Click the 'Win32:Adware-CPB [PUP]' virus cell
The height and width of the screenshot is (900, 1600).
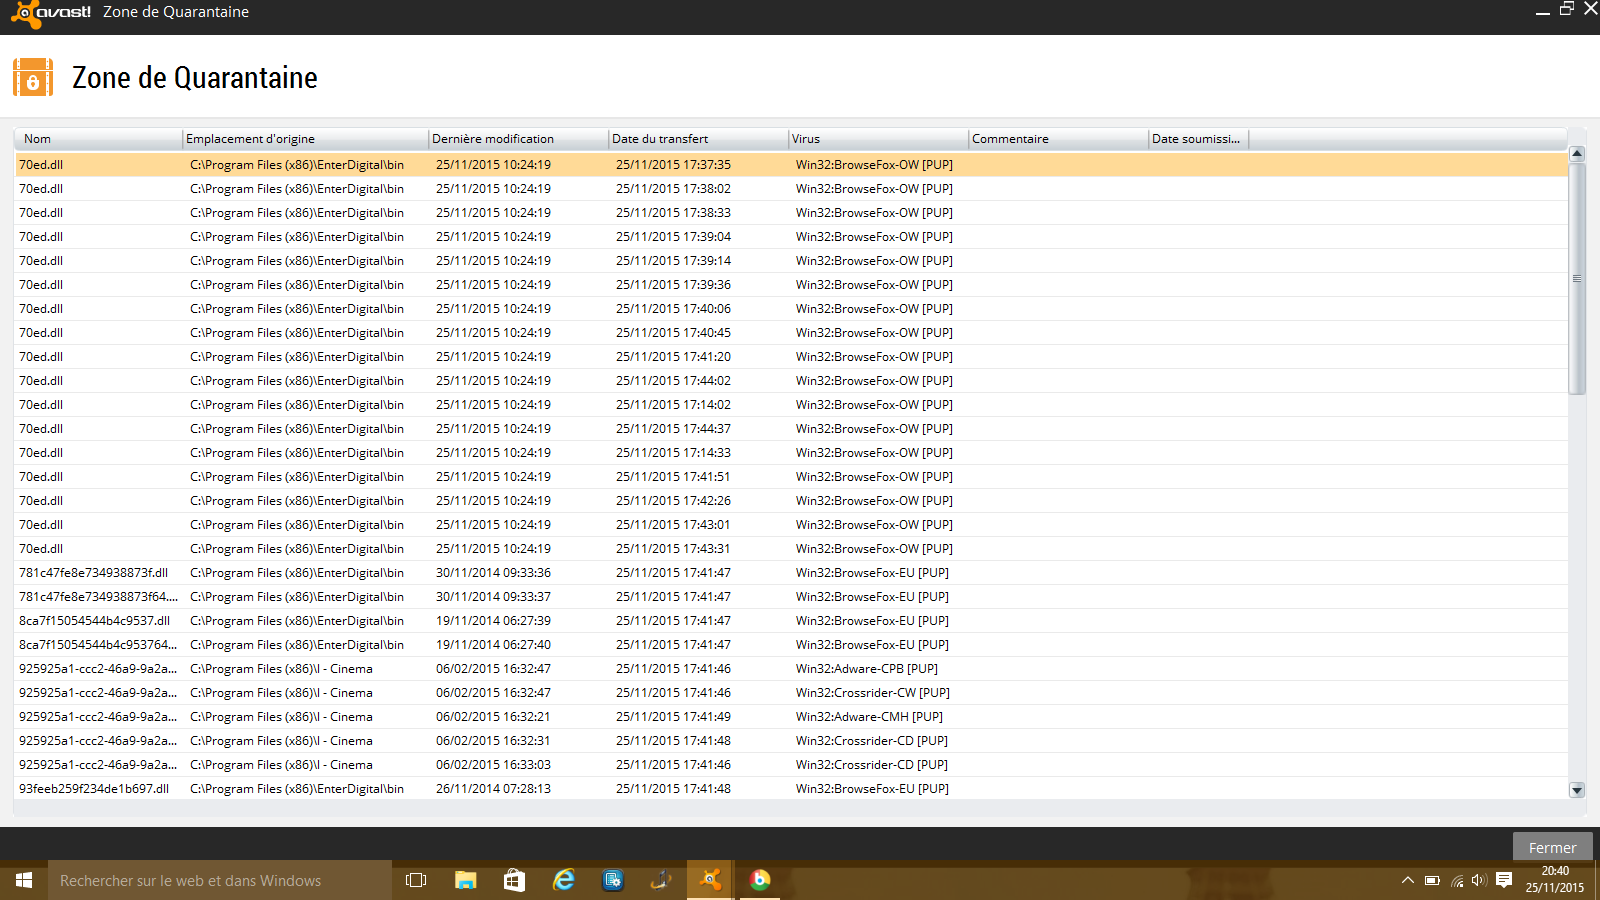pos(866,669)
